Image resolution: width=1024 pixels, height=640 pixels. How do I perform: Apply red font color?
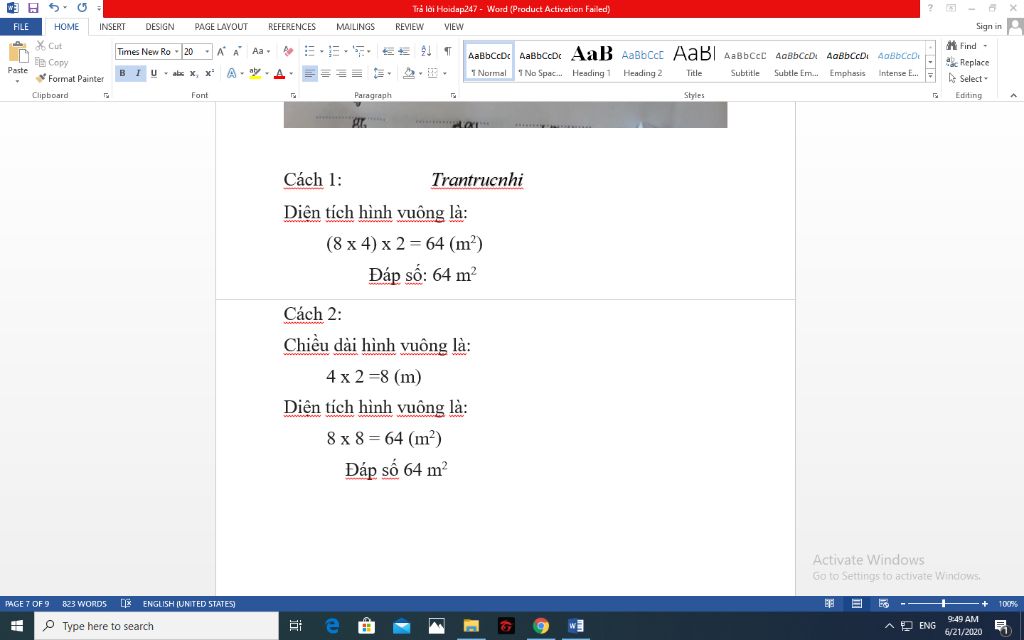click(x=280, y=73)
